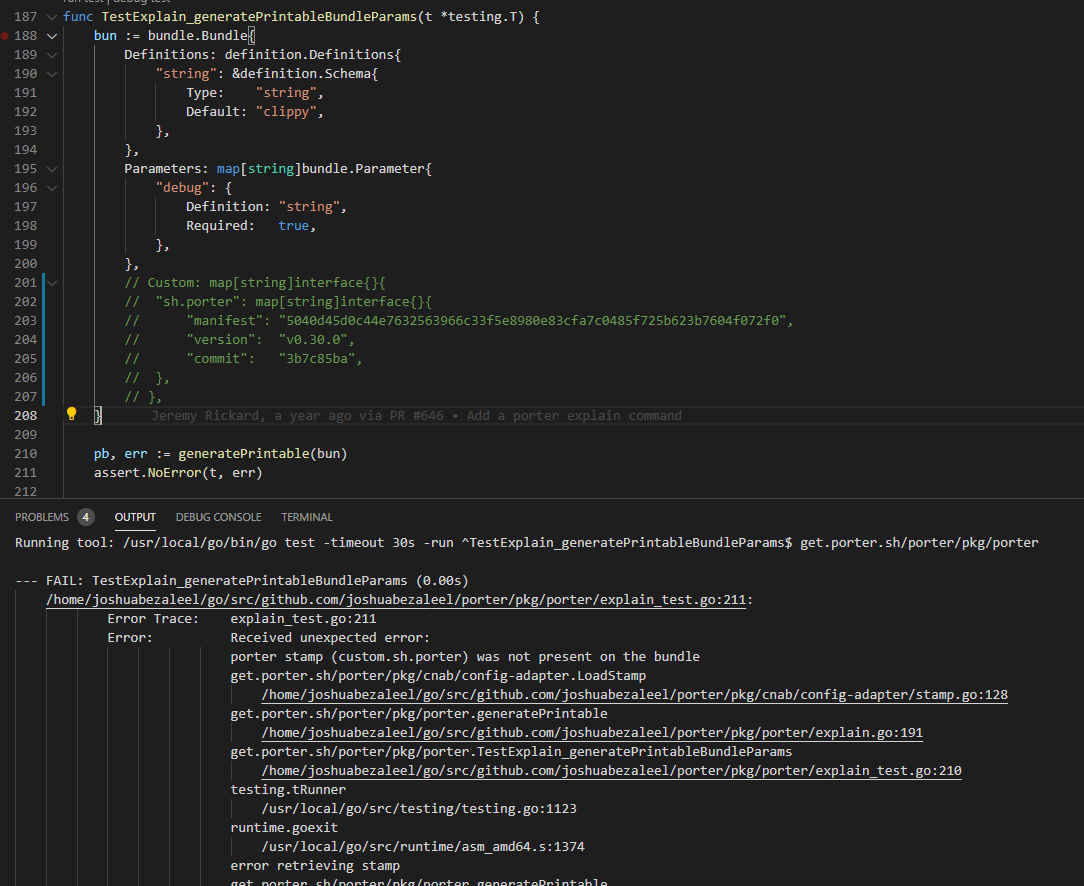Click the Definition: "string" value on line 197
The height and width of the screenshot is (886, 1084).
(x=309, y=207)
